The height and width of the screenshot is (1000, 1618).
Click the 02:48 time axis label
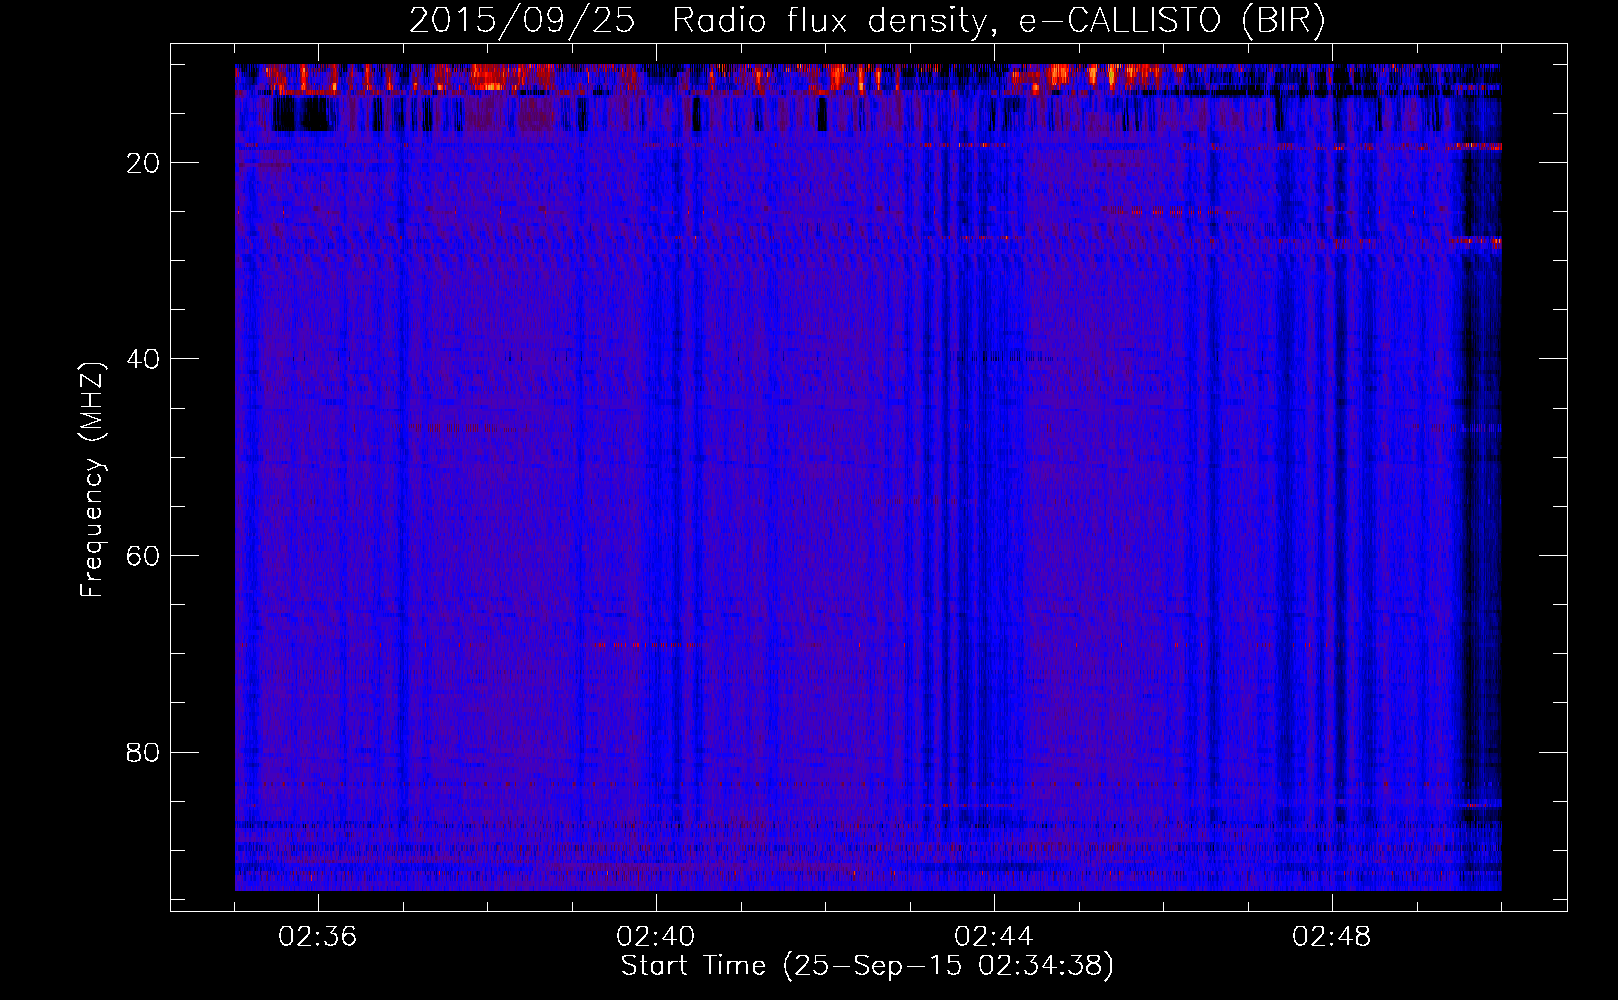point(1332,937)
